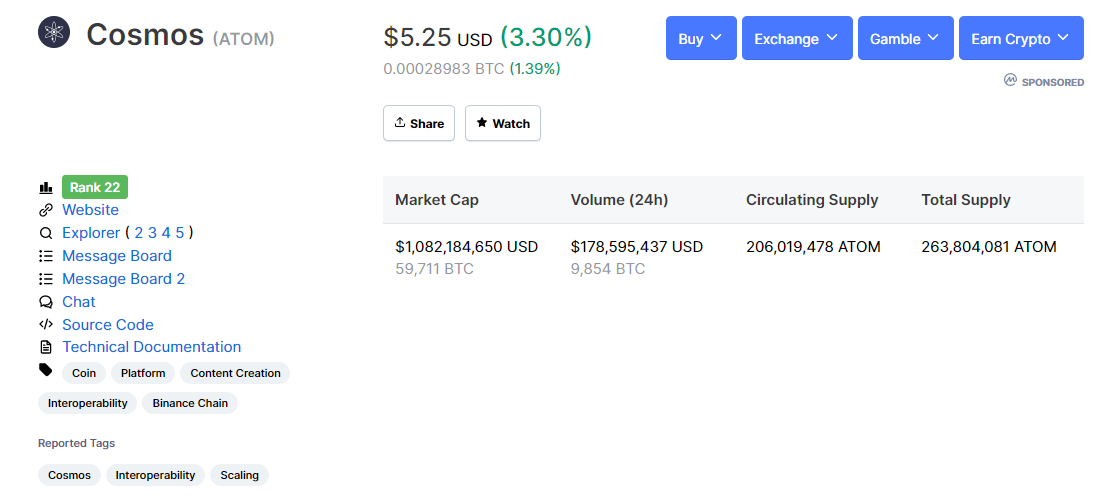Select the Binance Chain tag
Image resolution: width=1109 pixels, height=498 pixels.
pyautogui.click(x=190, y=403)
